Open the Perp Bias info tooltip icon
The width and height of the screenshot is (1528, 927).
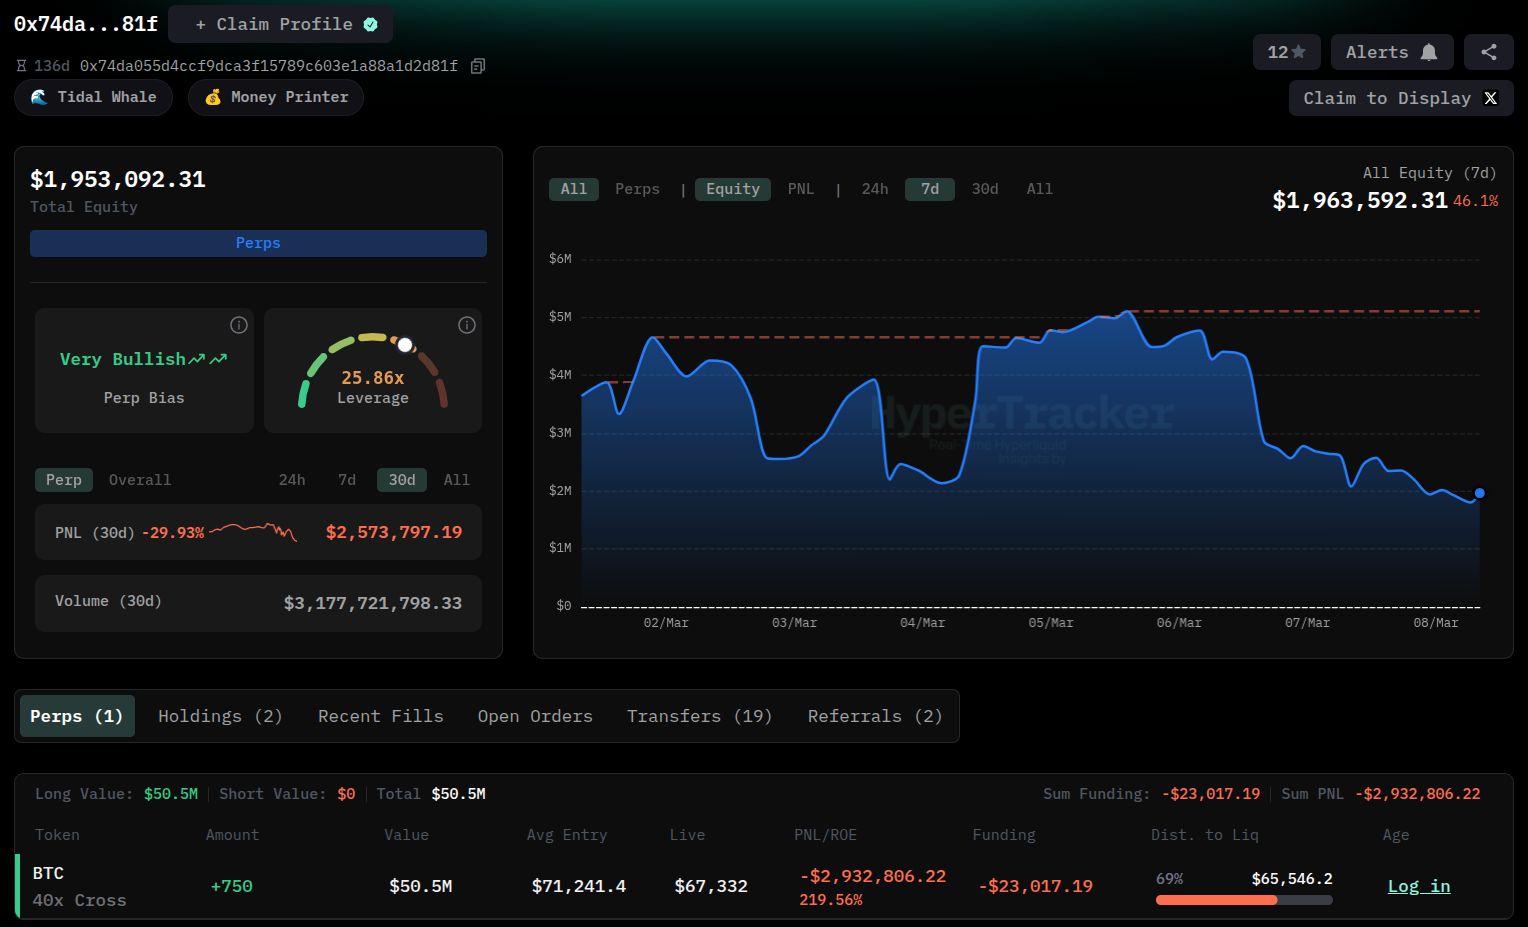click(238, 325)
